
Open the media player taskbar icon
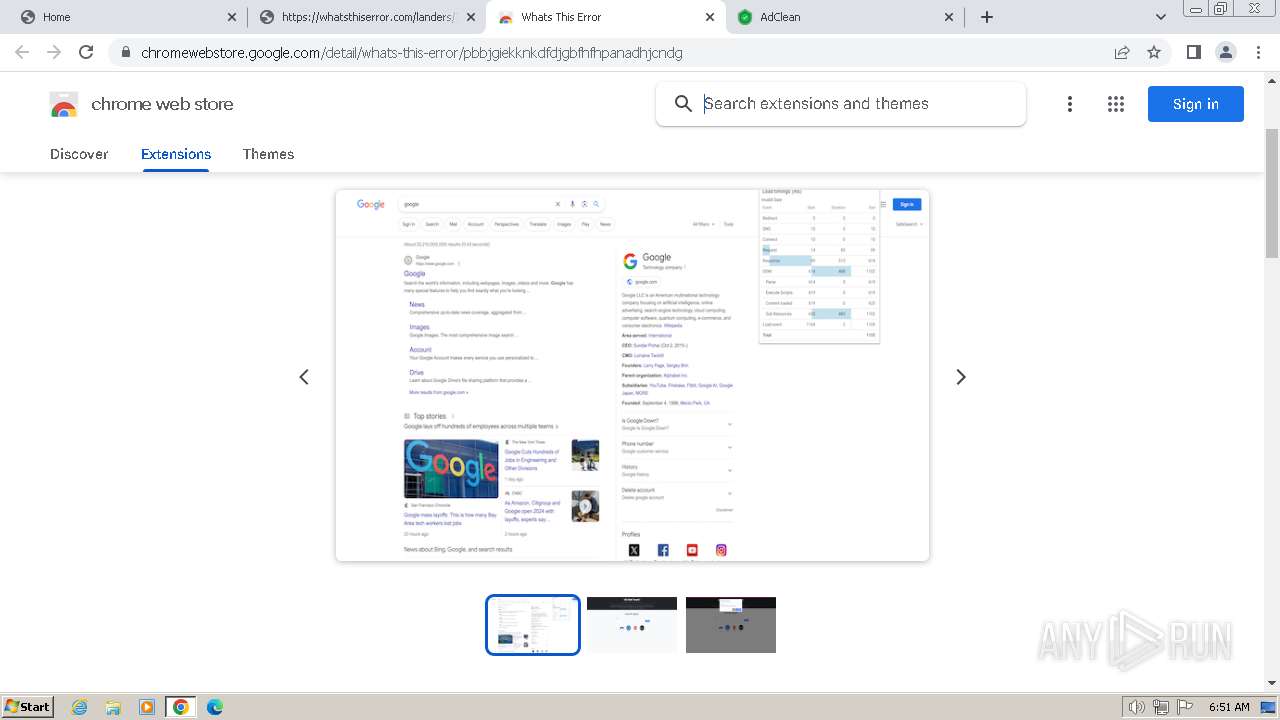pyautogui.click(x=147, y=707)
